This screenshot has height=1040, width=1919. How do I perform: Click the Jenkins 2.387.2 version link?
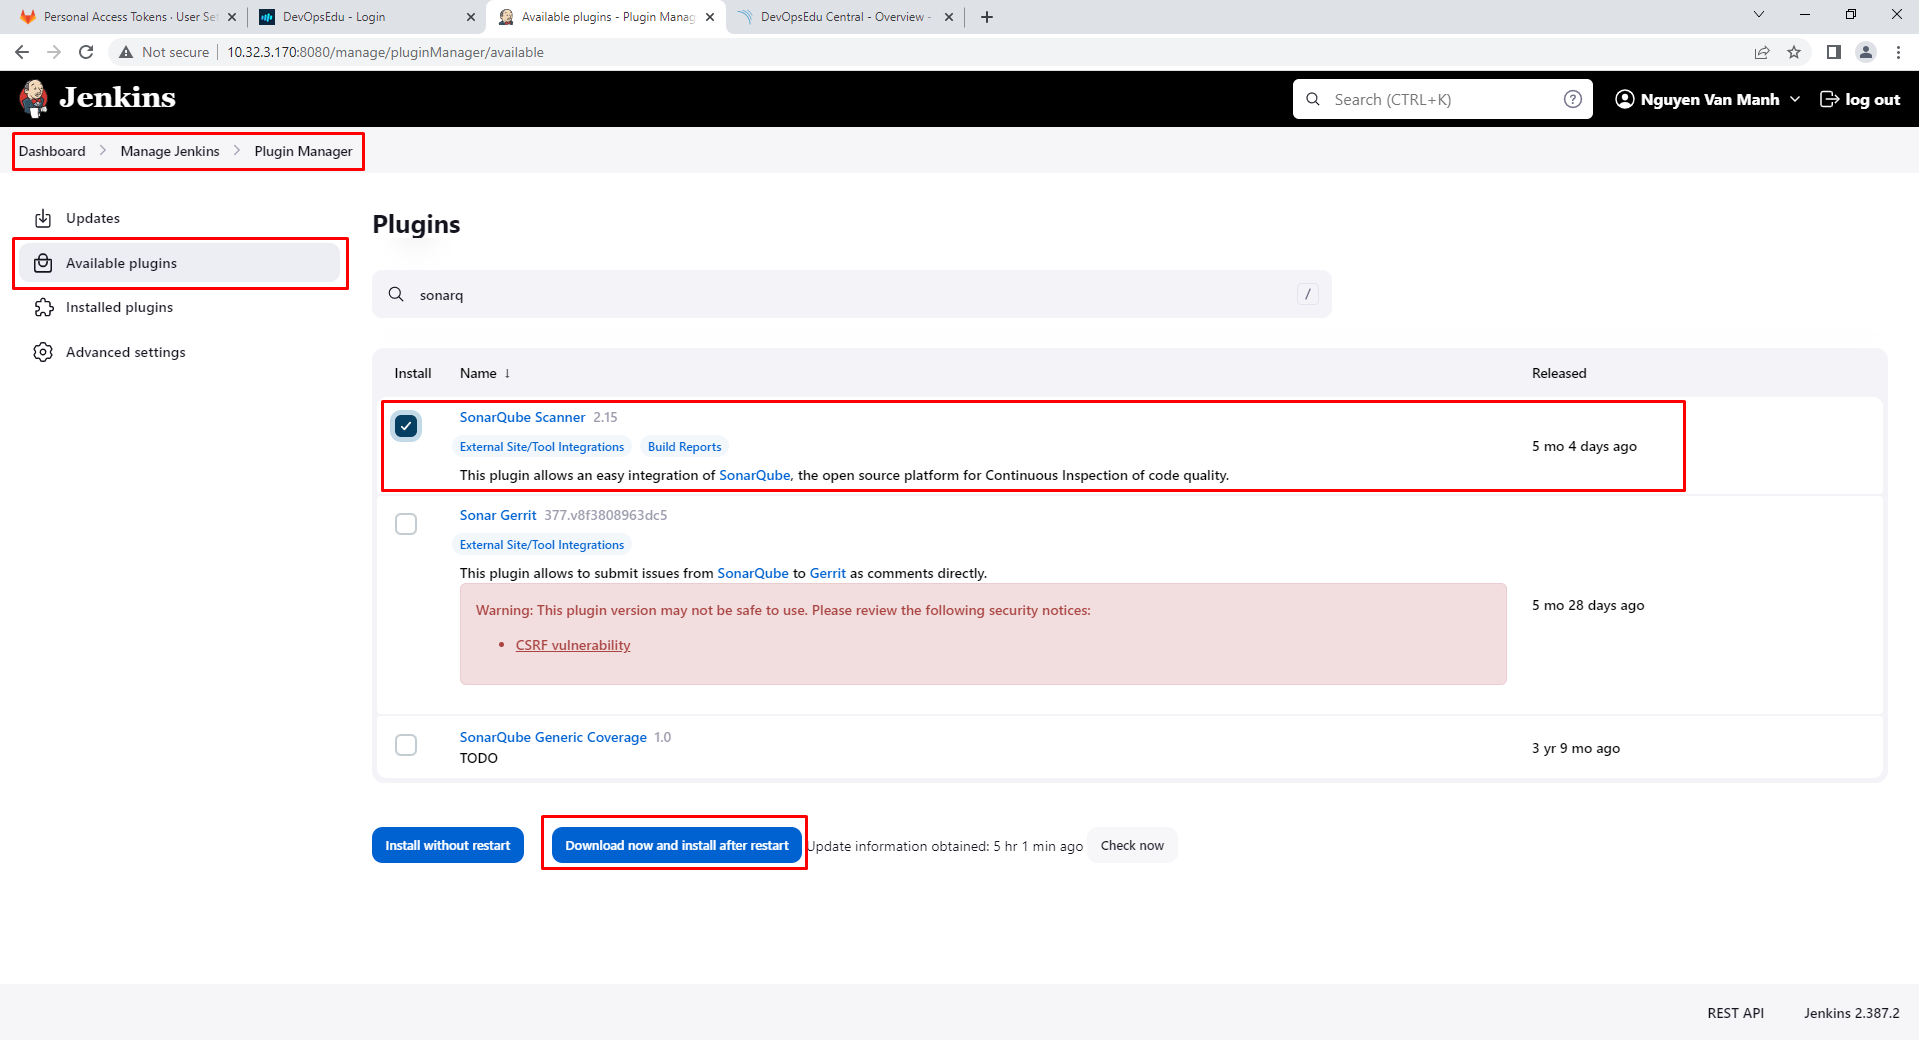coord(1852,1013)
